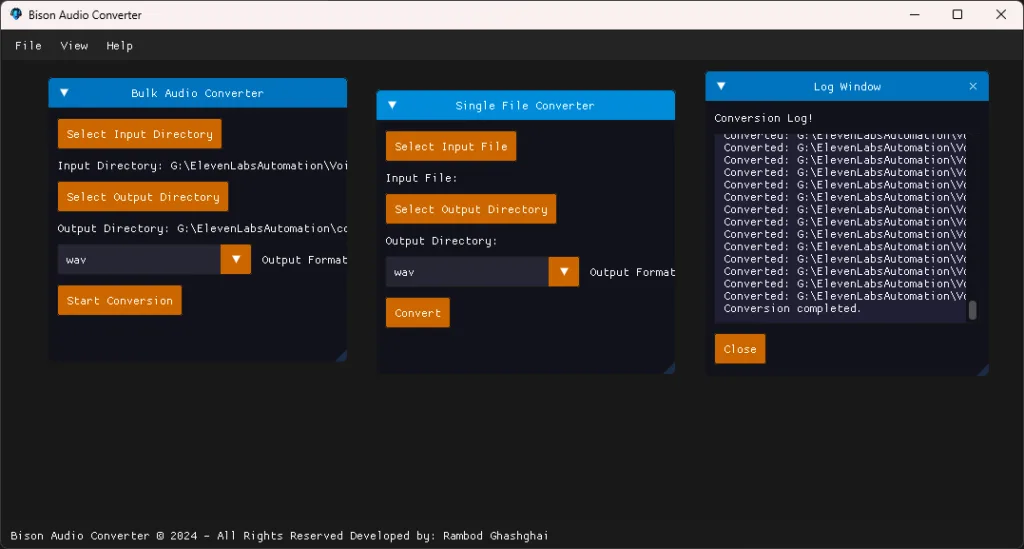This screenshot has height=549, width=1024.
Task: Click the 'Input File:' label
Action: (421, 178)
